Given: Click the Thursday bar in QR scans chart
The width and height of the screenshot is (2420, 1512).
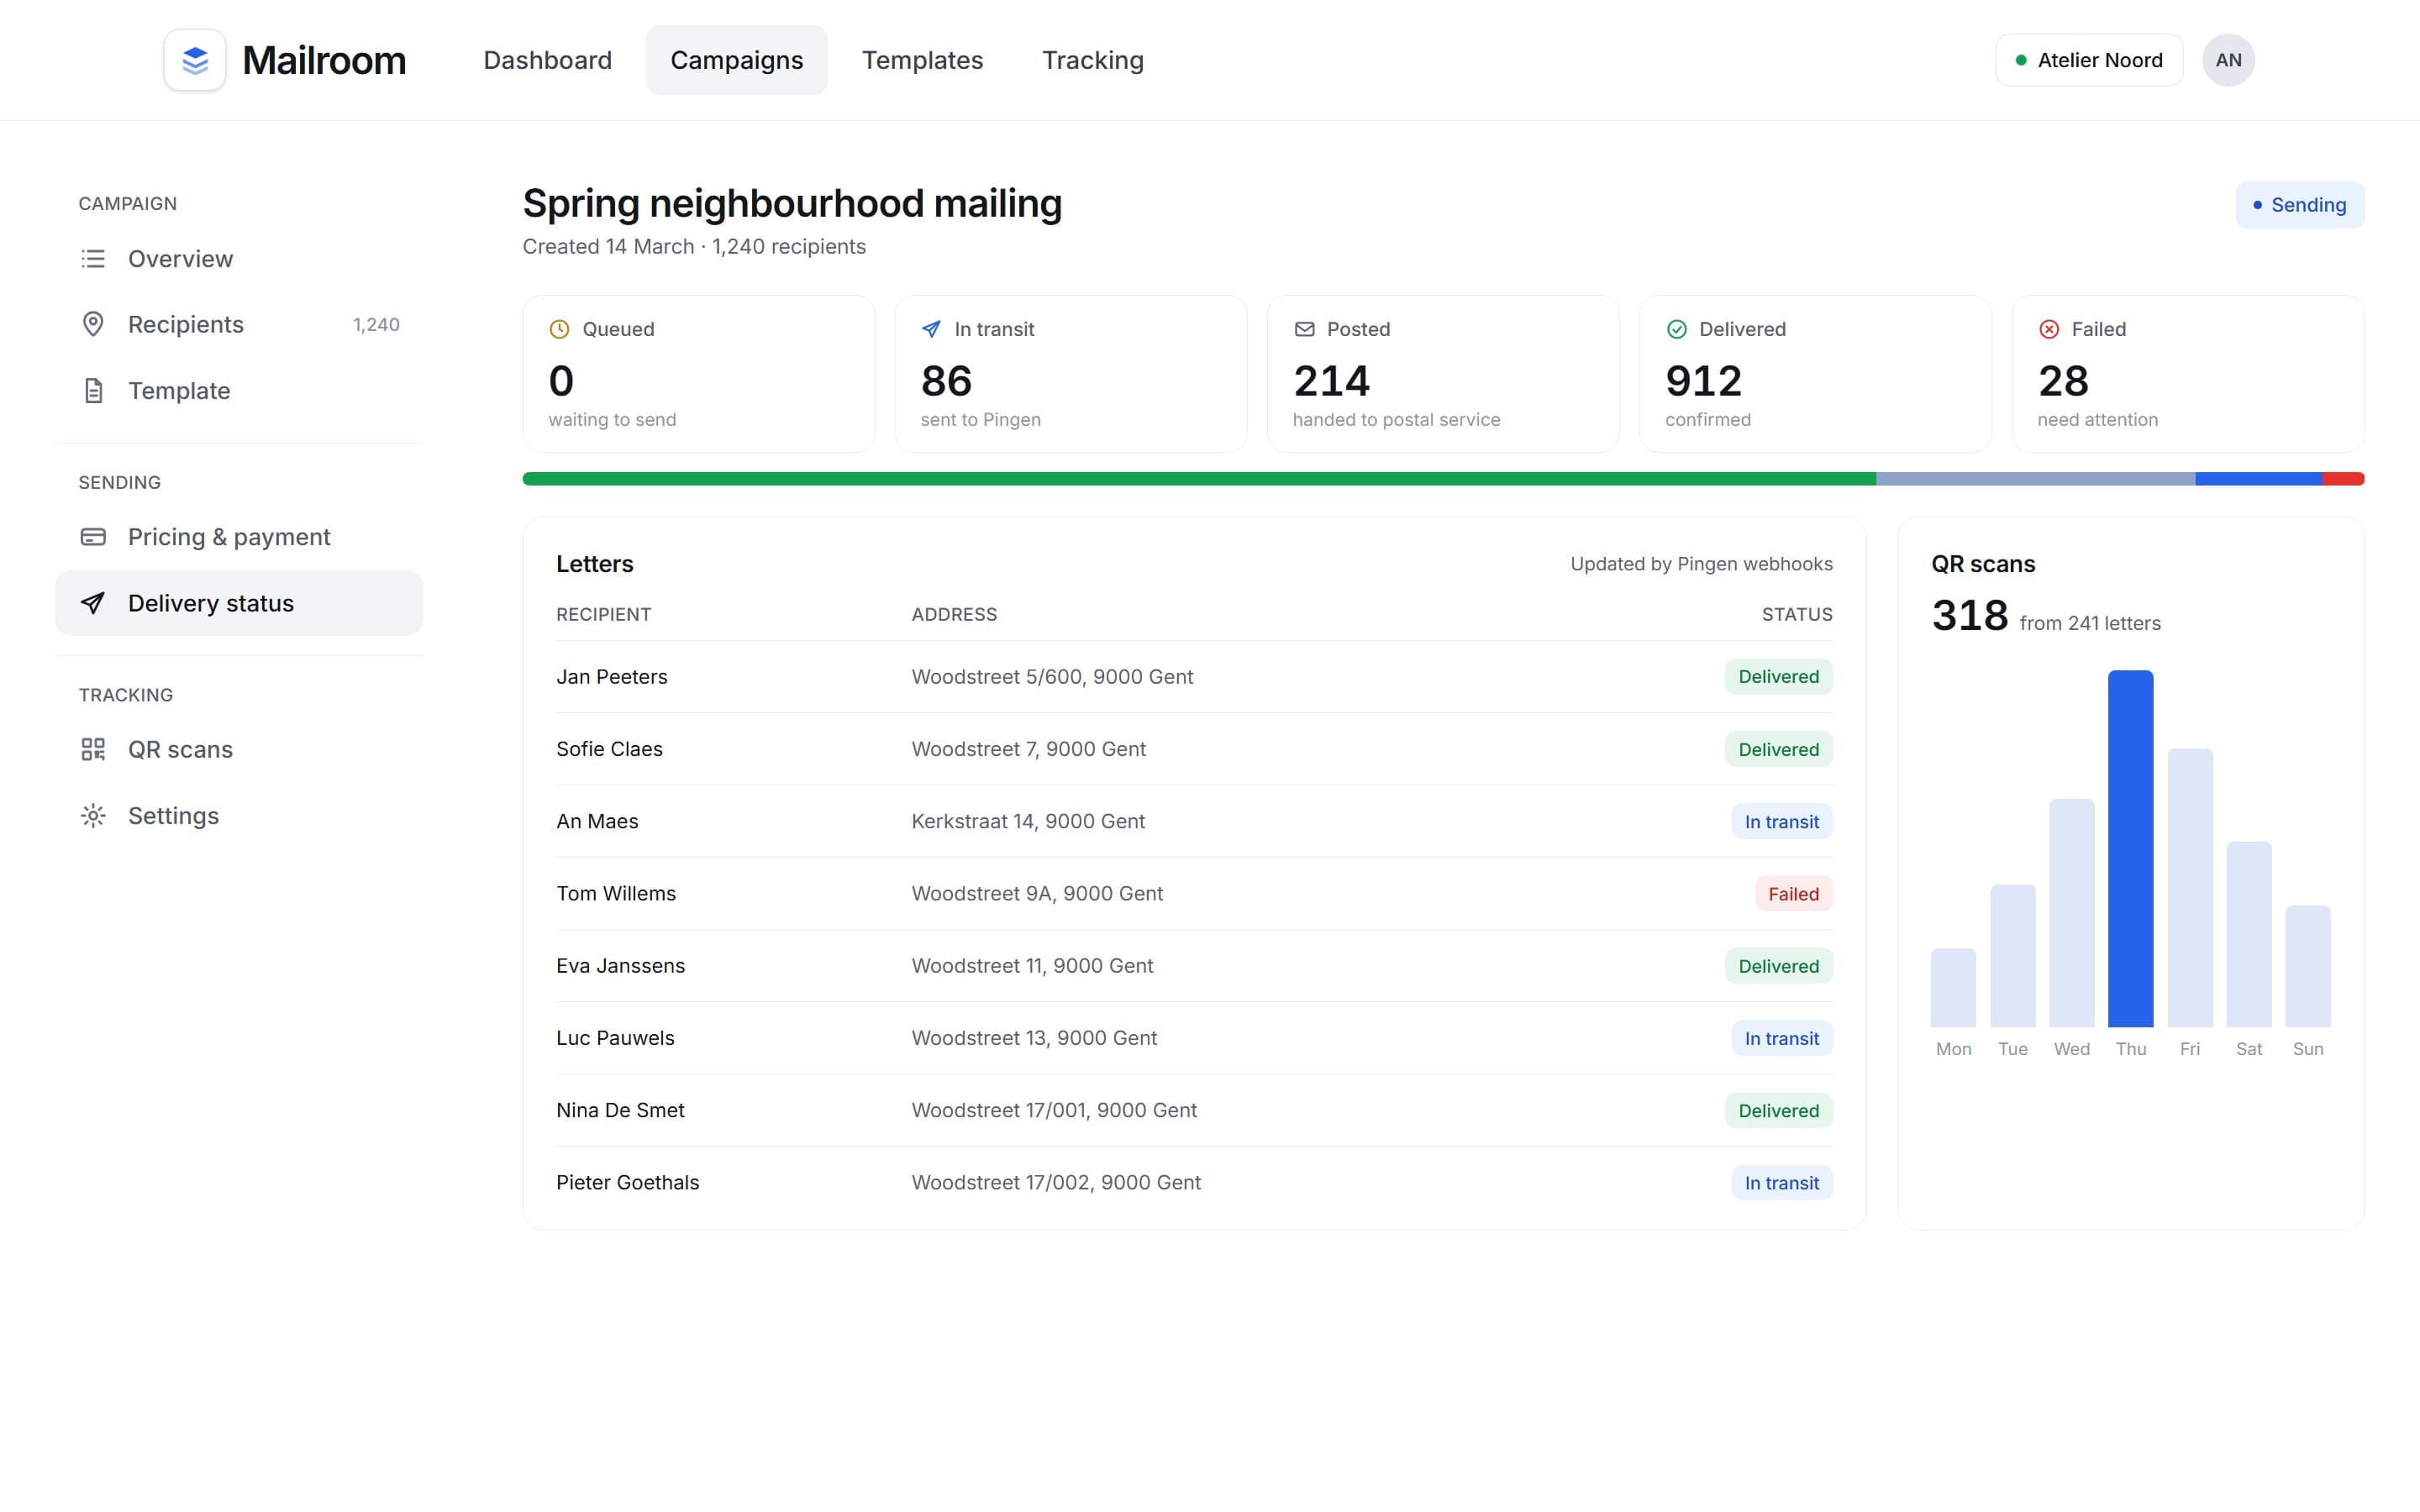Looking at the screenshot, I should tap(2130, 849).
